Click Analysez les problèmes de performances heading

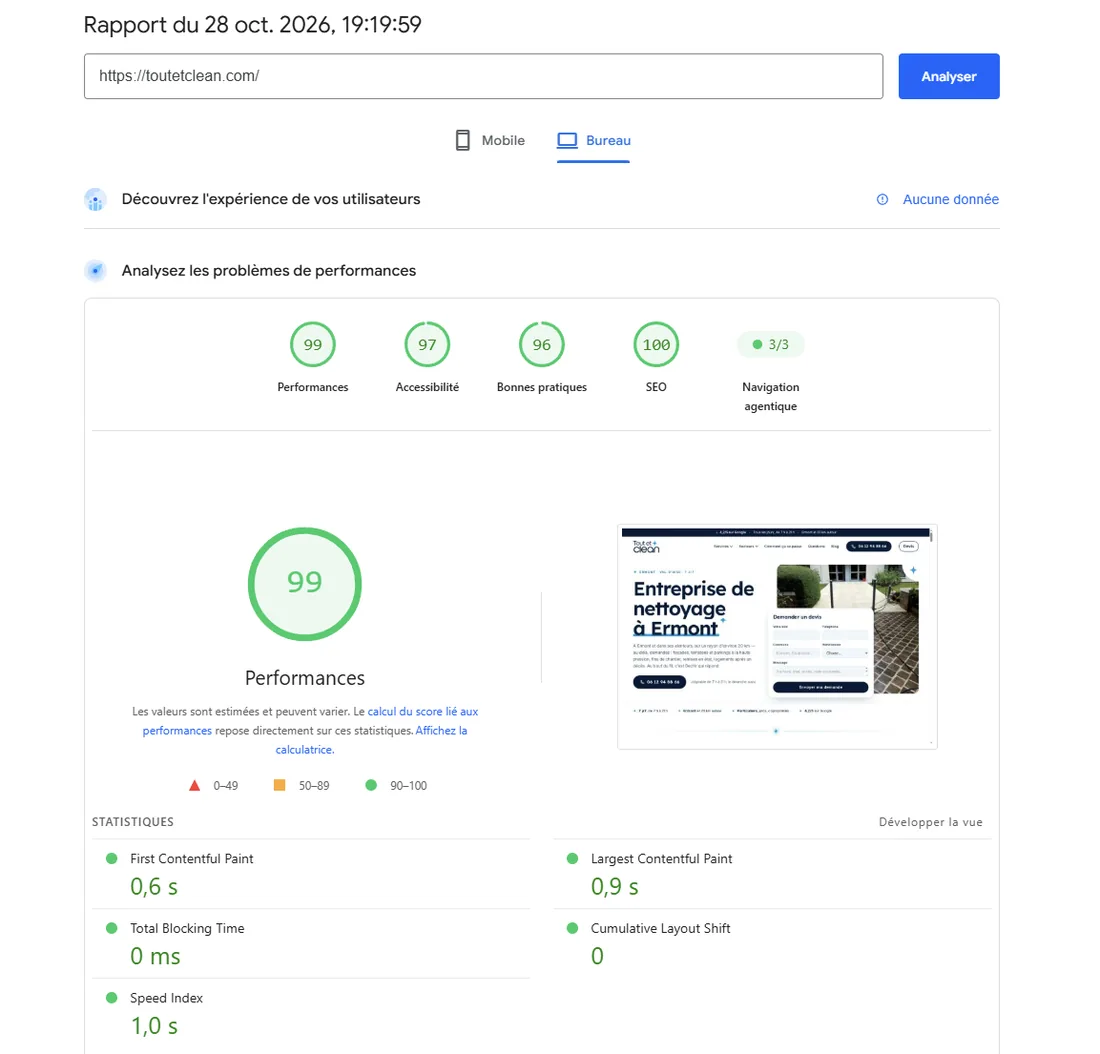tap(269, 271)
